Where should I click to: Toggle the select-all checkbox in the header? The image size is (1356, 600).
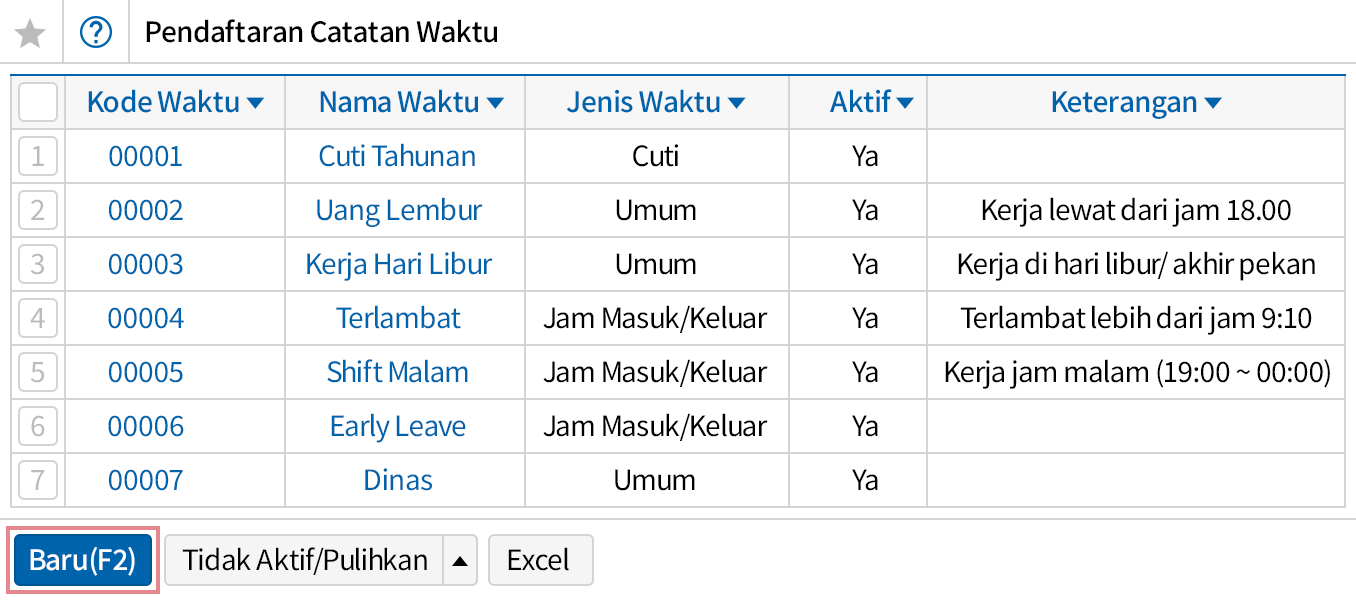pos(37,101)
